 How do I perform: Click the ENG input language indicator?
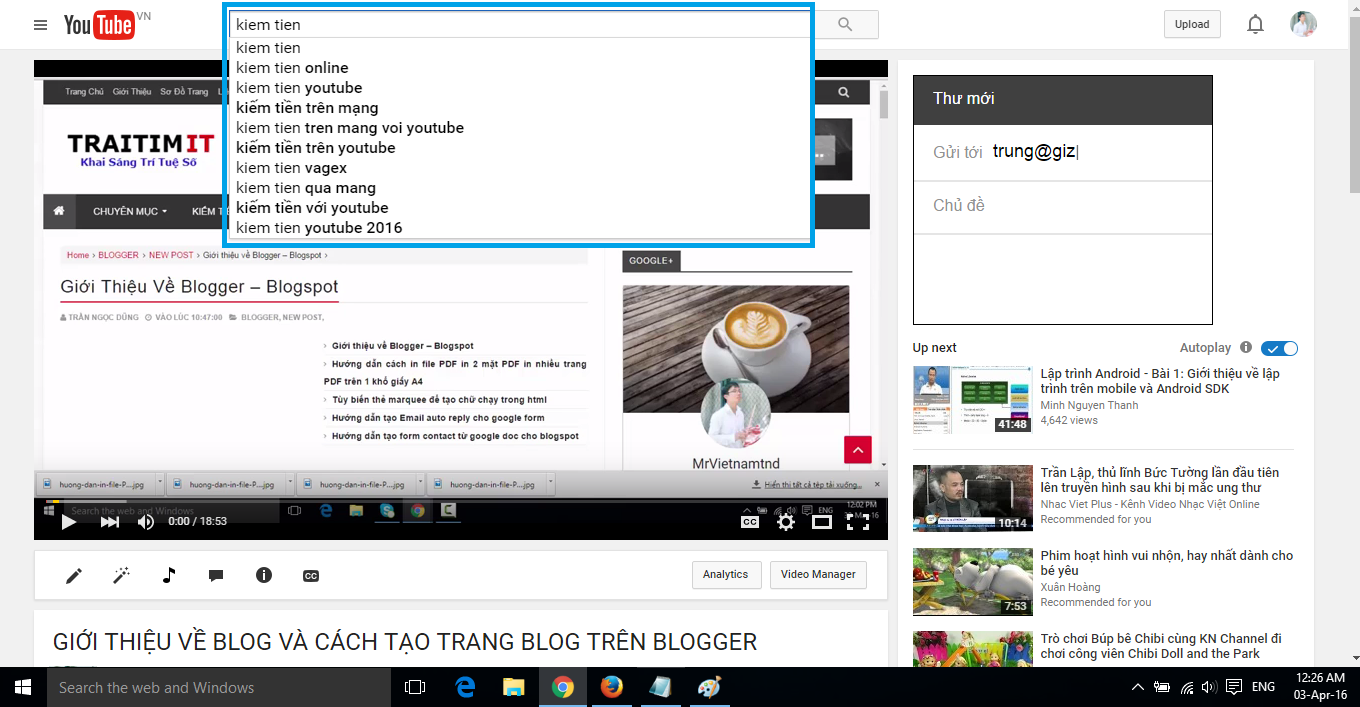point(1263,687)
